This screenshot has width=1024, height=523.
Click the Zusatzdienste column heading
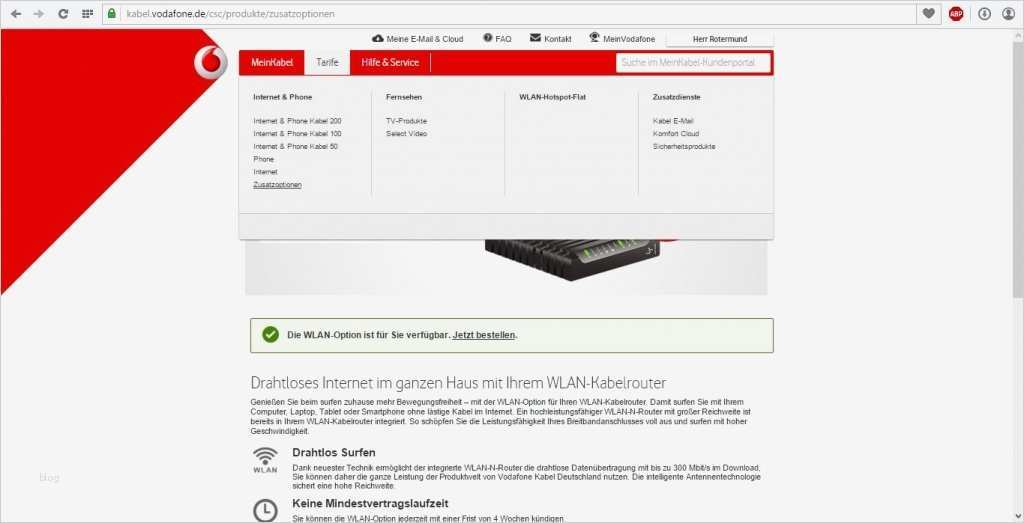(x=677, y=97)
